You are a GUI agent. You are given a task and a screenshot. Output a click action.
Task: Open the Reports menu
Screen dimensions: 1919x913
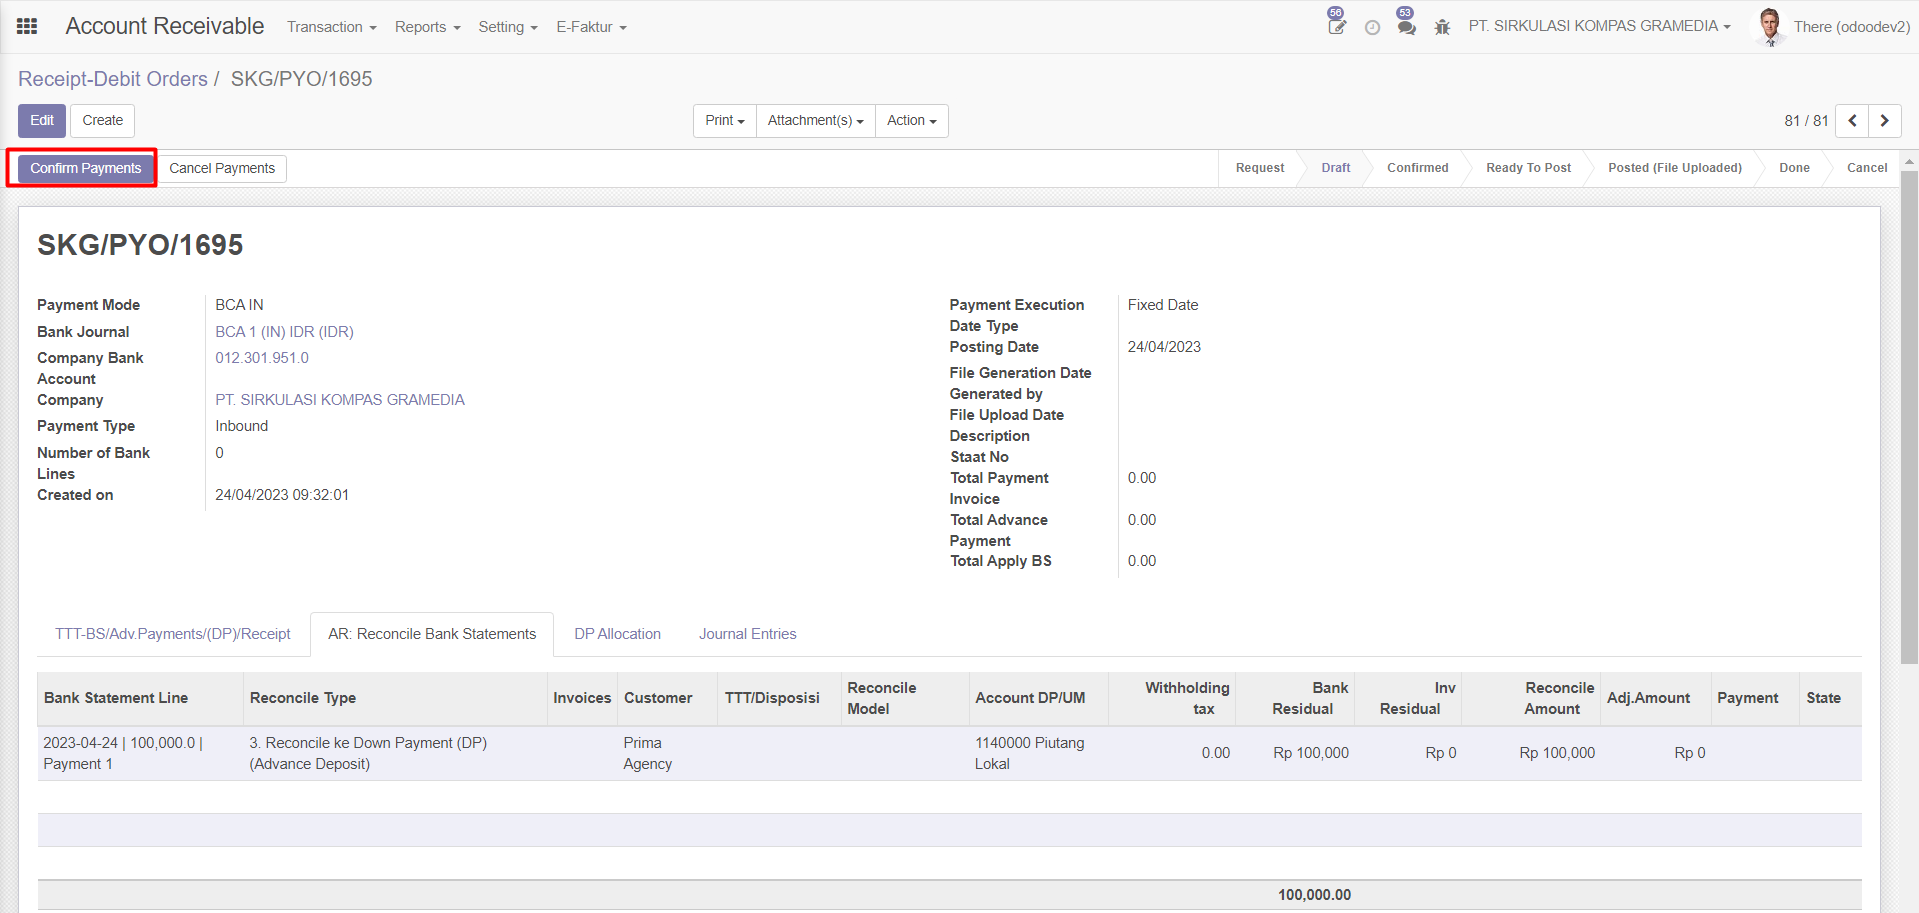(427, 27)
